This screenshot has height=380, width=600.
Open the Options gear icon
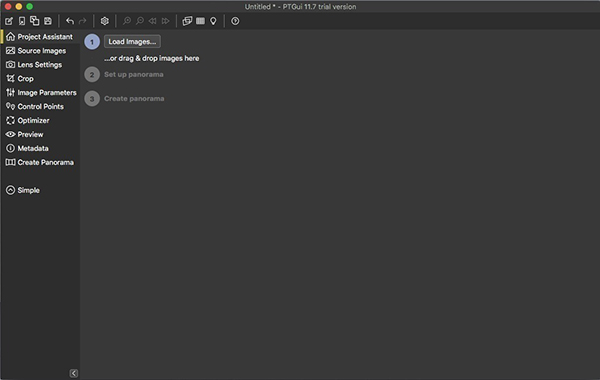pos(104,21)
